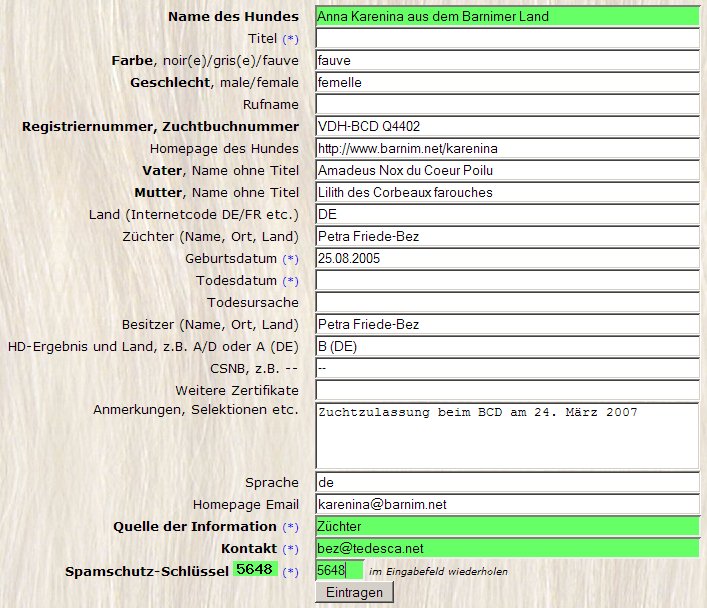Click the Geschlecht field containing femelle
Viewport: 707px width, 608px height.
(506, 83)
